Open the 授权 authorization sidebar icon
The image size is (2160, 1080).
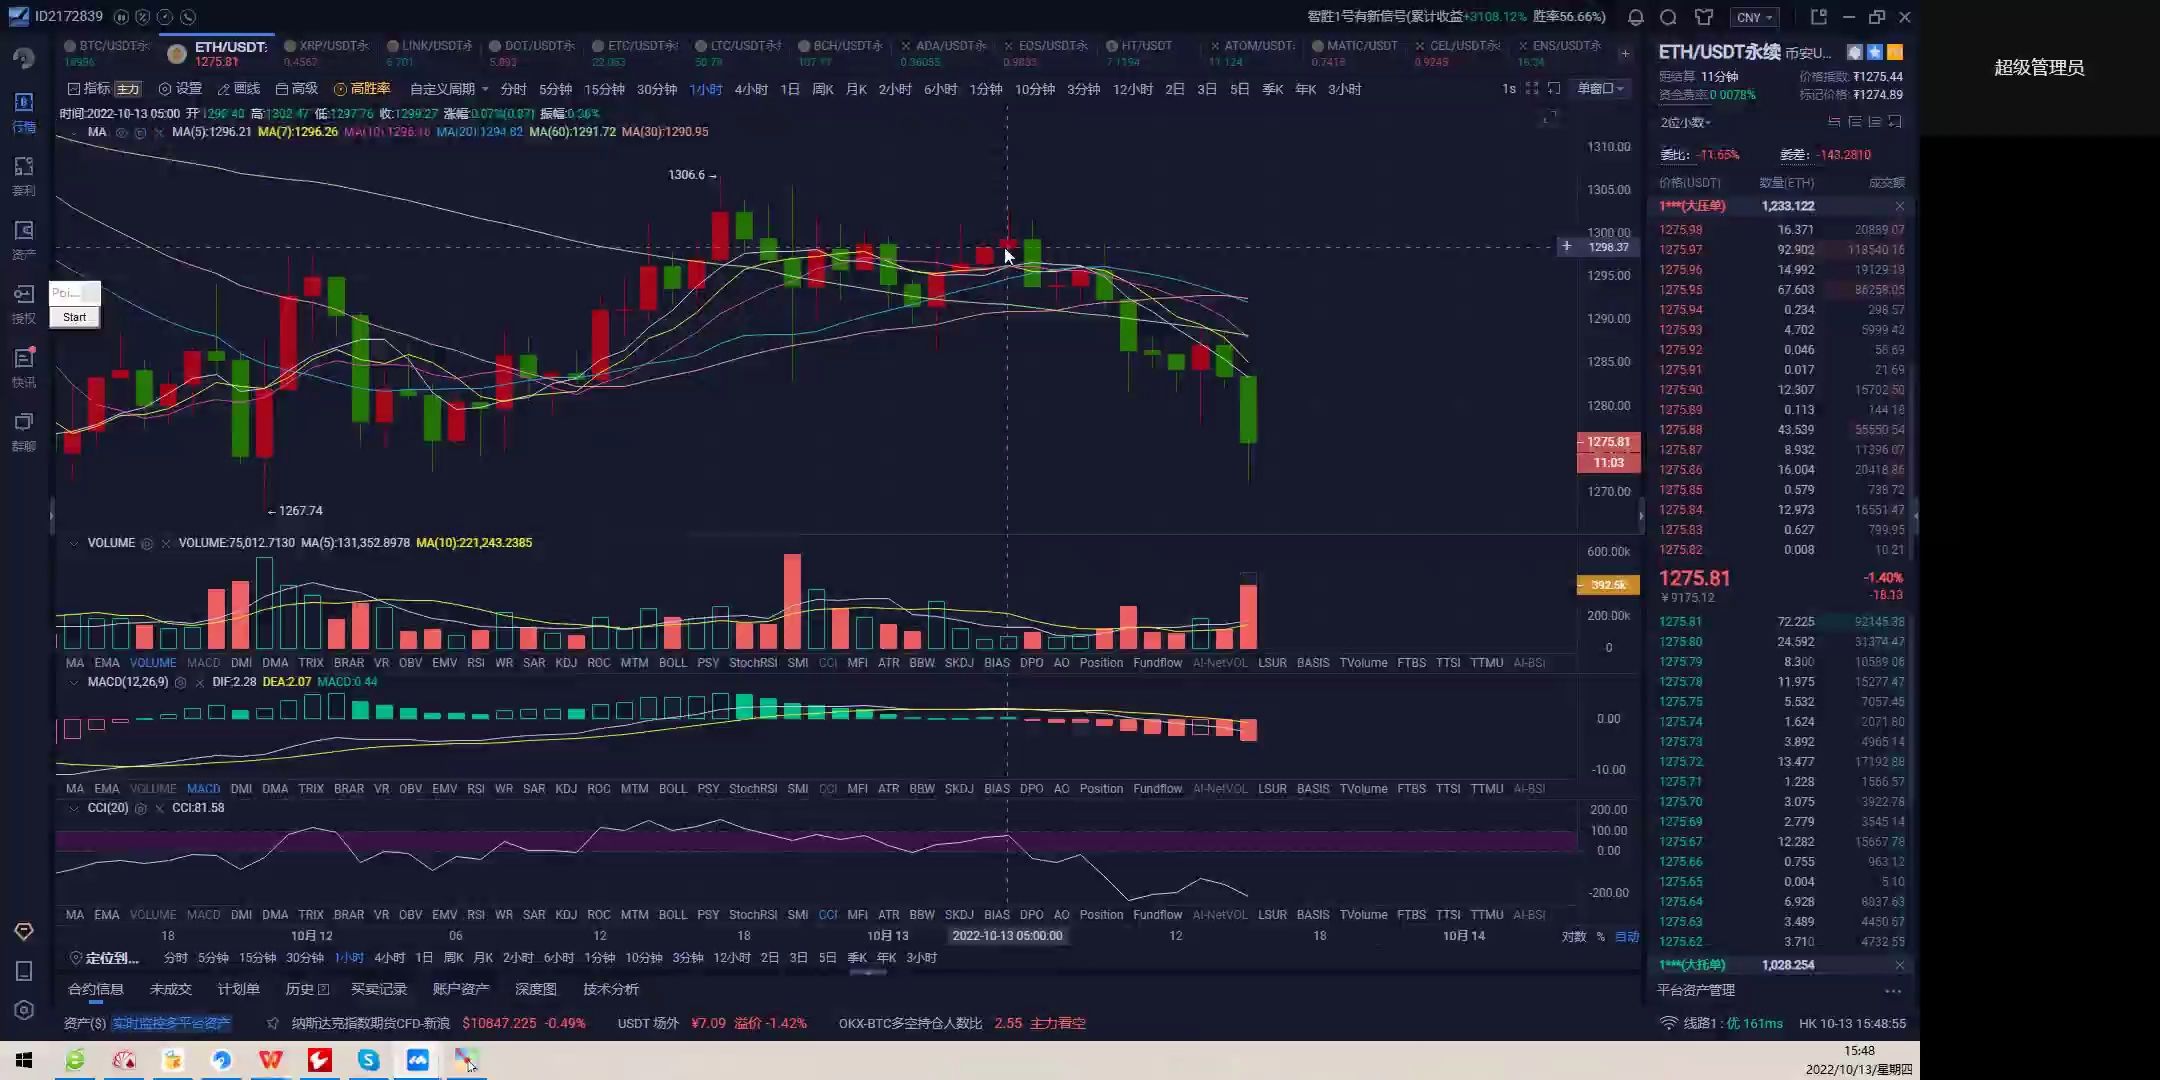pos(24,304)
